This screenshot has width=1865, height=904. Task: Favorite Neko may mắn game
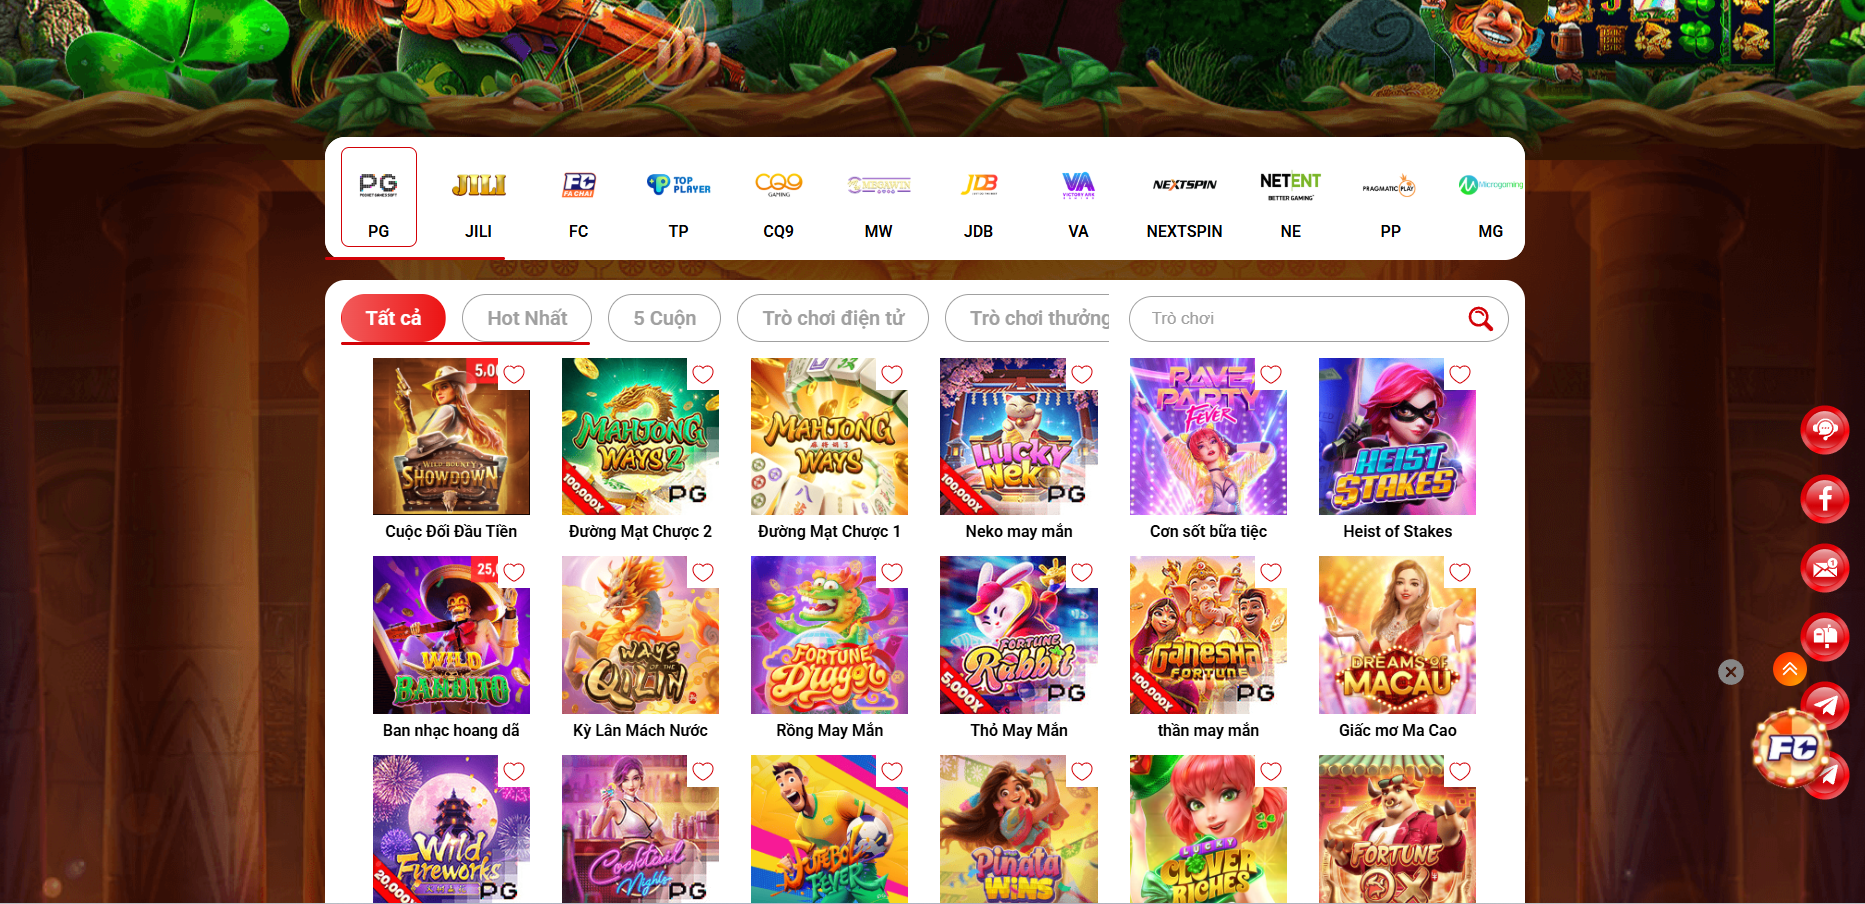(1082, 374)
